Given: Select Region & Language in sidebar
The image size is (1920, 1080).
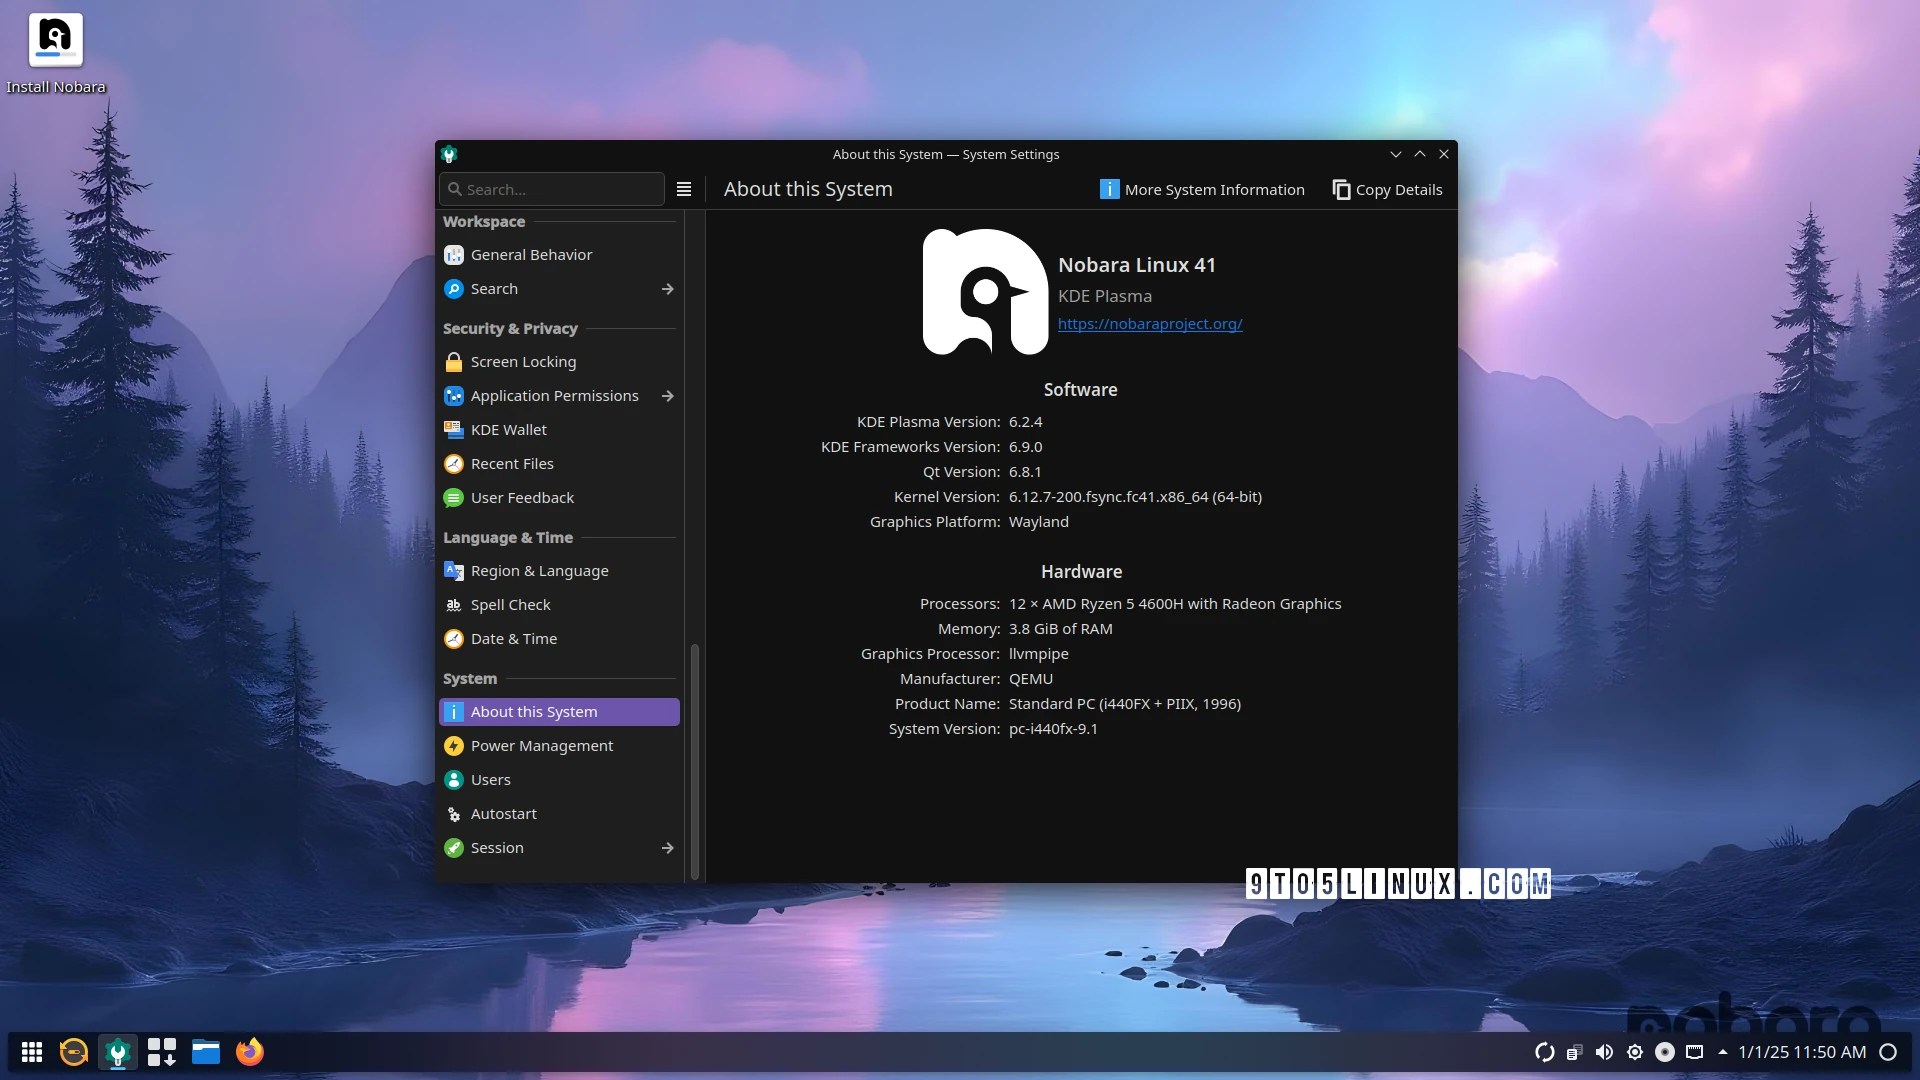Looking at the screenshot, I should [539, 571].
